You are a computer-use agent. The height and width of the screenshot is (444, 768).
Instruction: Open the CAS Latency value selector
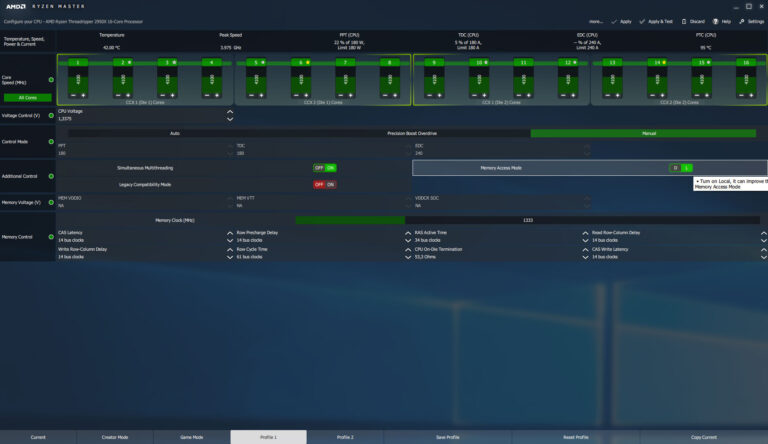(x=229, y=236)
